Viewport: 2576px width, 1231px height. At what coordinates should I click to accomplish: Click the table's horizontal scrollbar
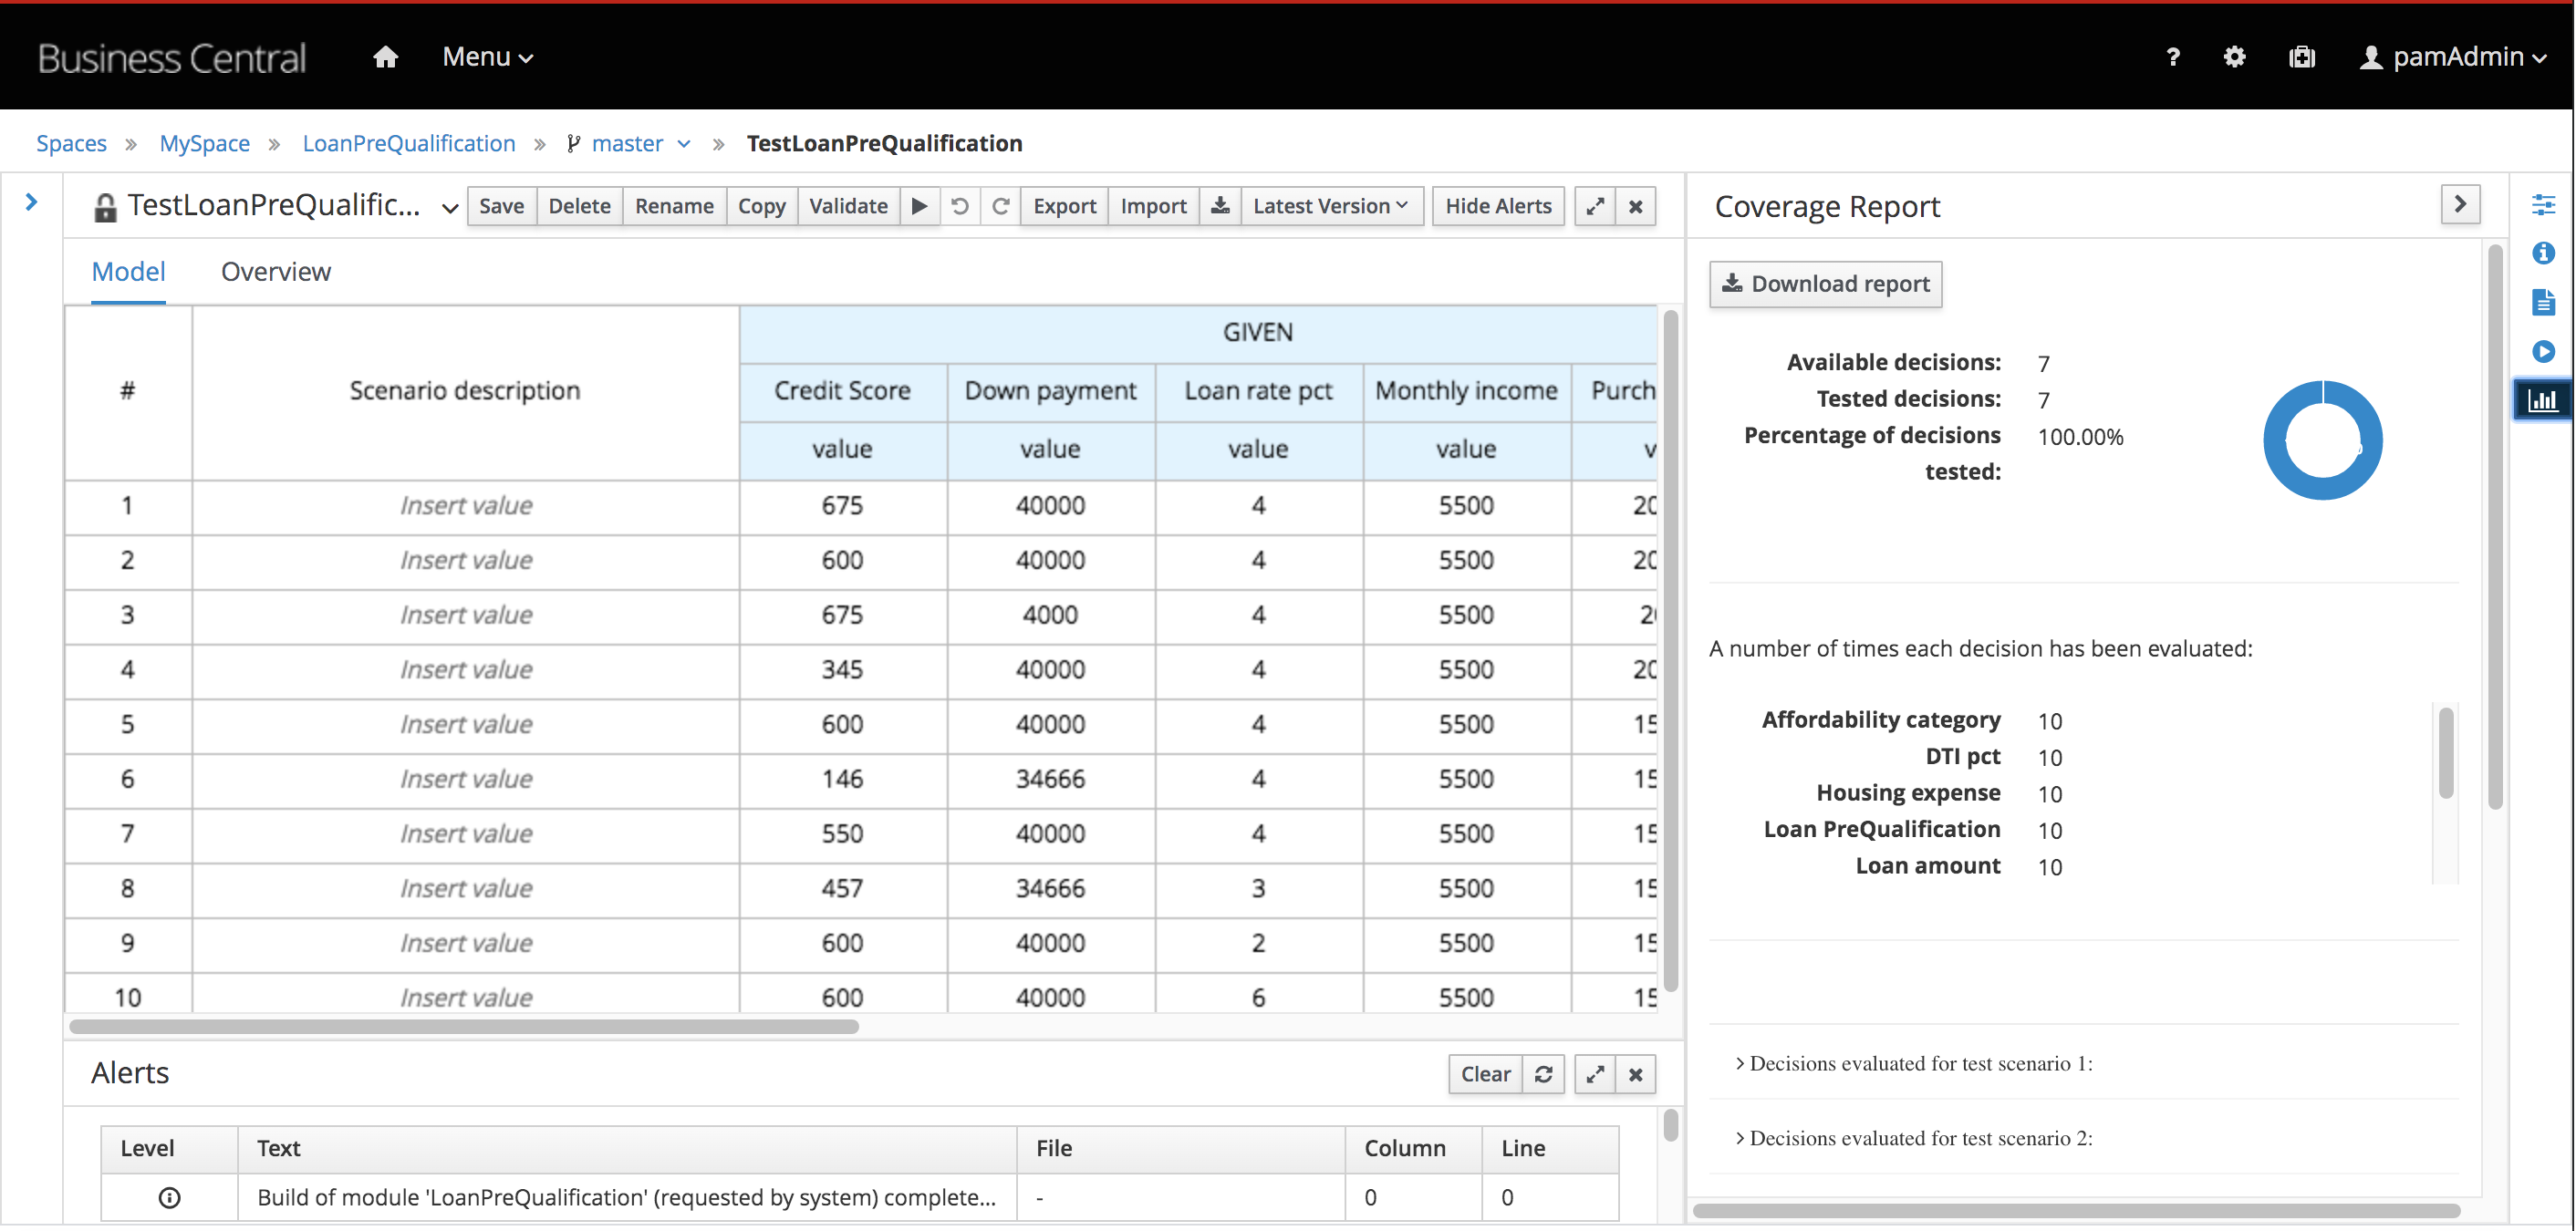(x=463, y=1026)
